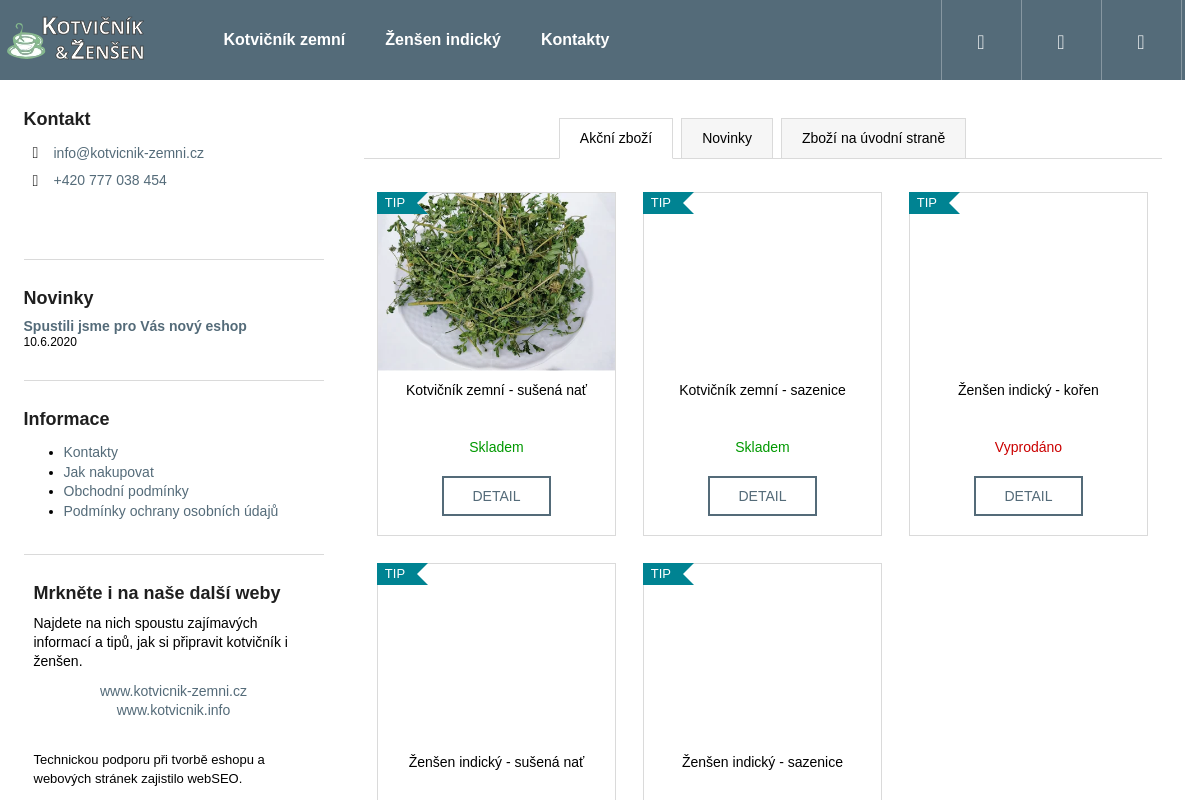Click TIP badge on Ženšen indický sušená nať

[401, 574]
